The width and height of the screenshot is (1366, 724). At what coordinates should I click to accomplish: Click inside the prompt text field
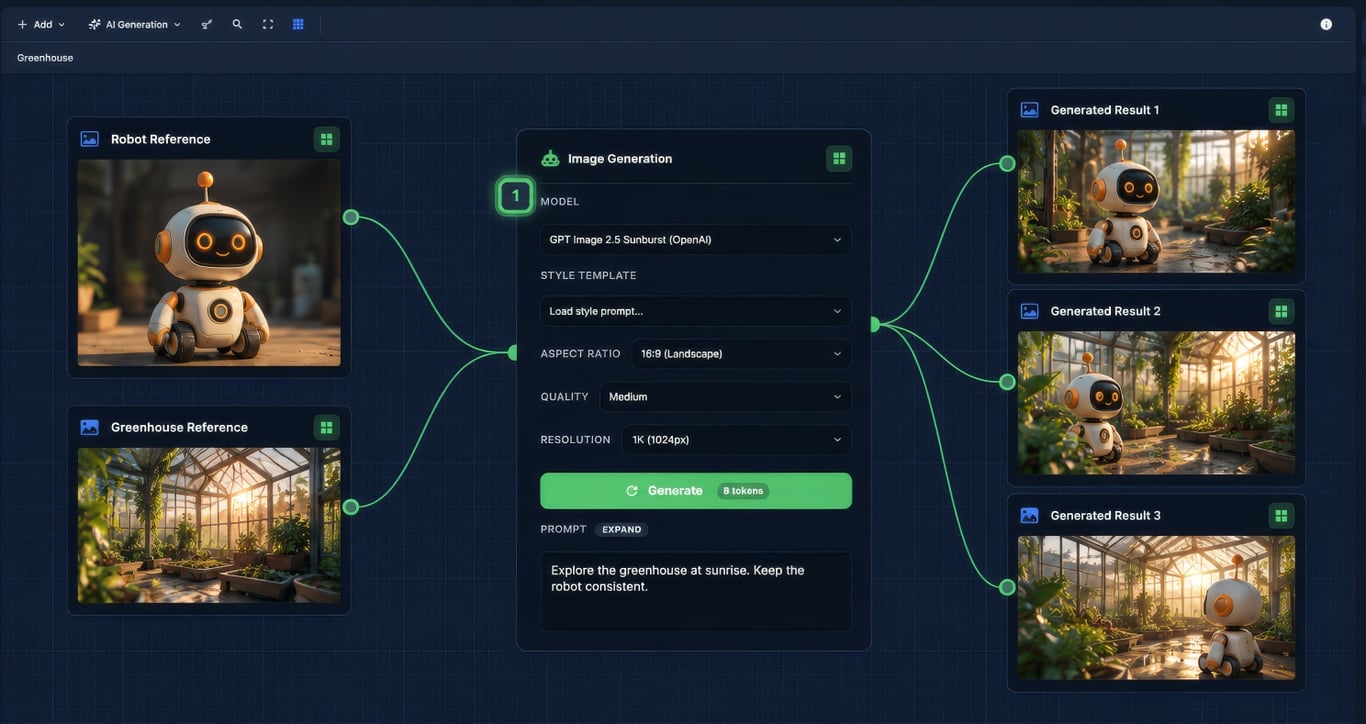point(696,591)
